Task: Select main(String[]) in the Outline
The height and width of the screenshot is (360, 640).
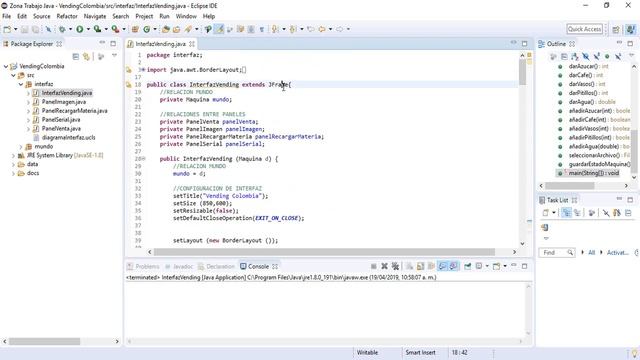Action: (594, 173)
